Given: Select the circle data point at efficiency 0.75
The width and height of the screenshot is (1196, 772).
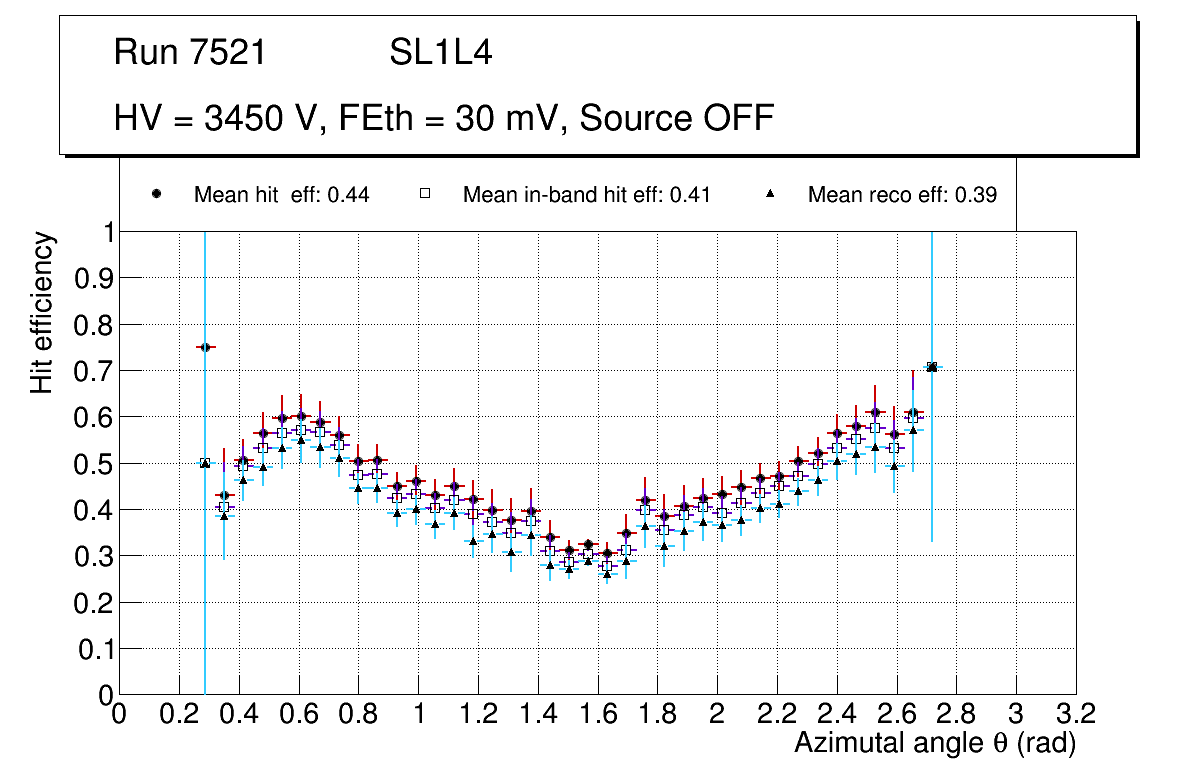Looking at the screenshot, I should point(205,347).
